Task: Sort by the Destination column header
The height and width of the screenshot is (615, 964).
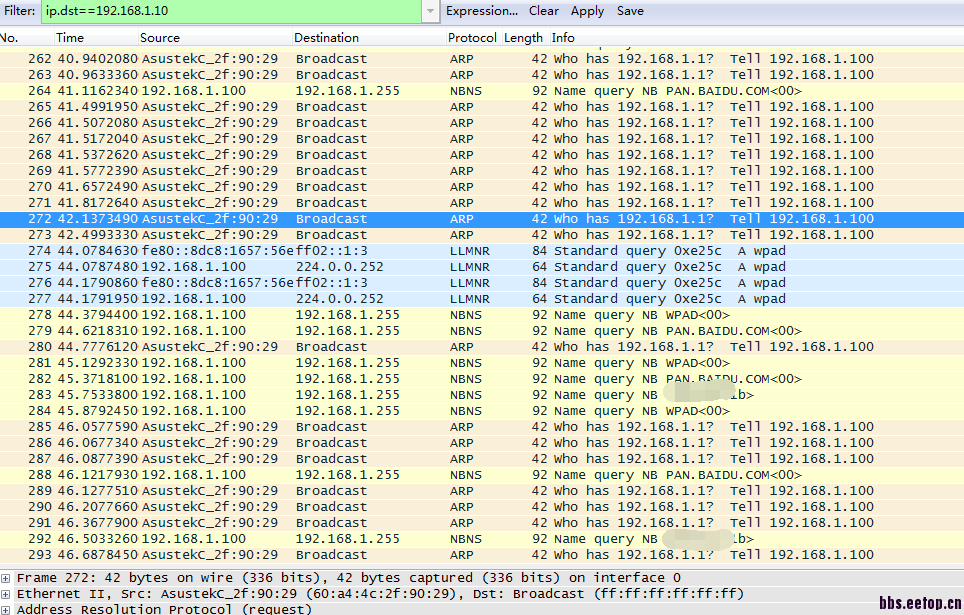Action: (369, 38)
